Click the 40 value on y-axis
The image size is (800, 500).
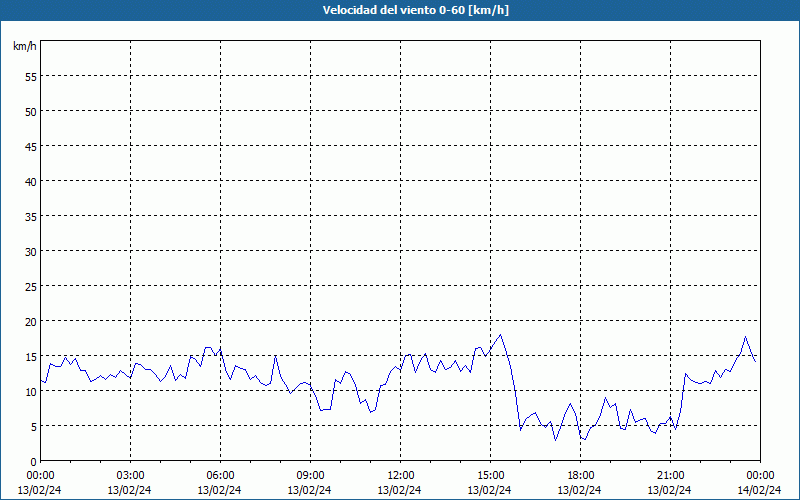coord(31,182)
